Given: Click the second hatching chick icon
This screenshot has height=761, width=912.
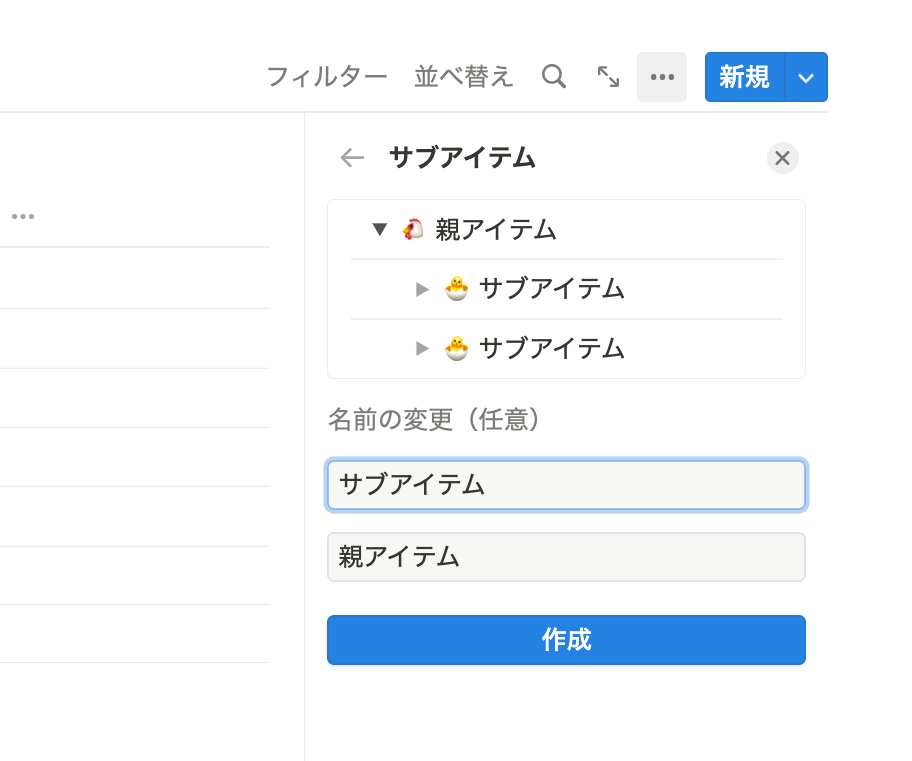Looking at the screenshot, I should click(457, 348).
